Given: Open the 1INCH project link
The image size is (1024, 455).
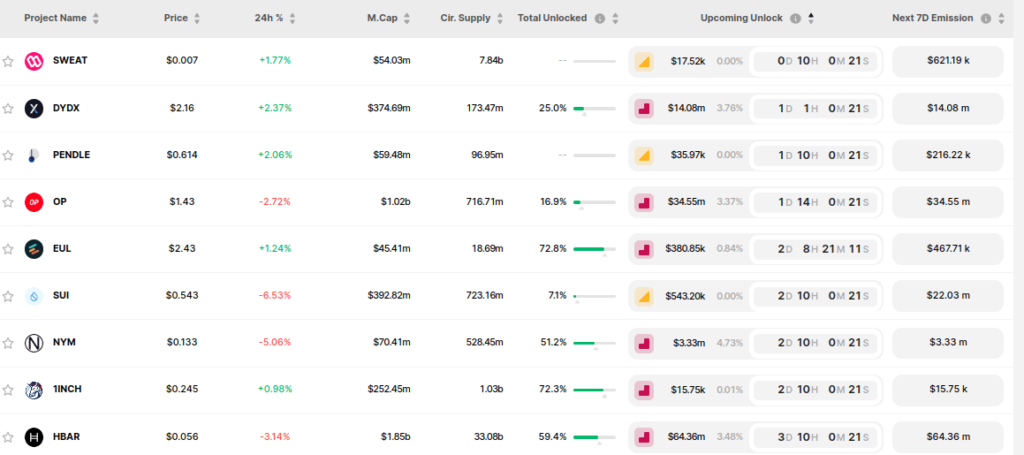Looking at the screenshot, I should pos(67,389).
